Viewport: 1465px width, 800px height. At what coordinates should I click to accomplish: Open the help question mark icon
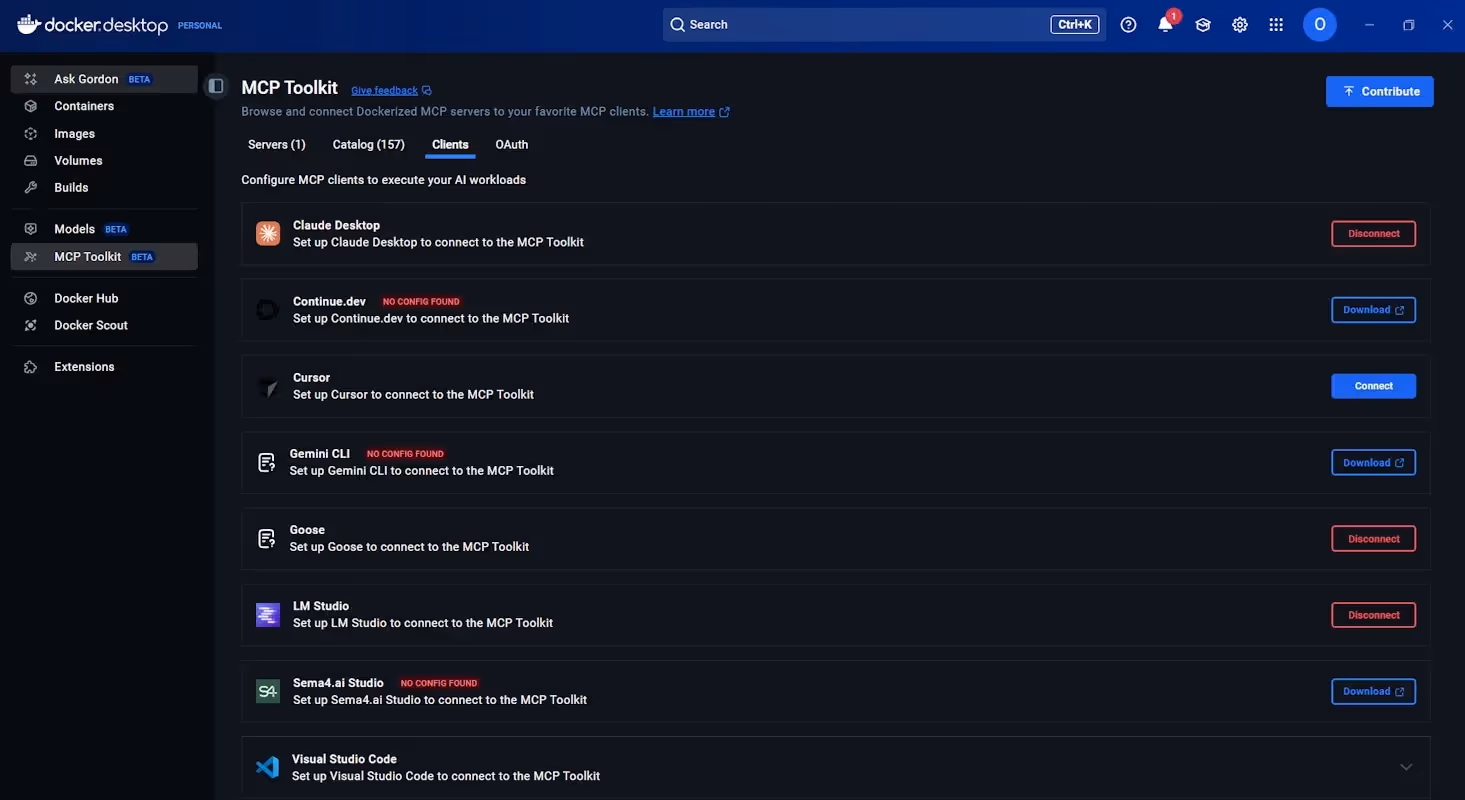pyautogui.click(x=1129, y=25)
